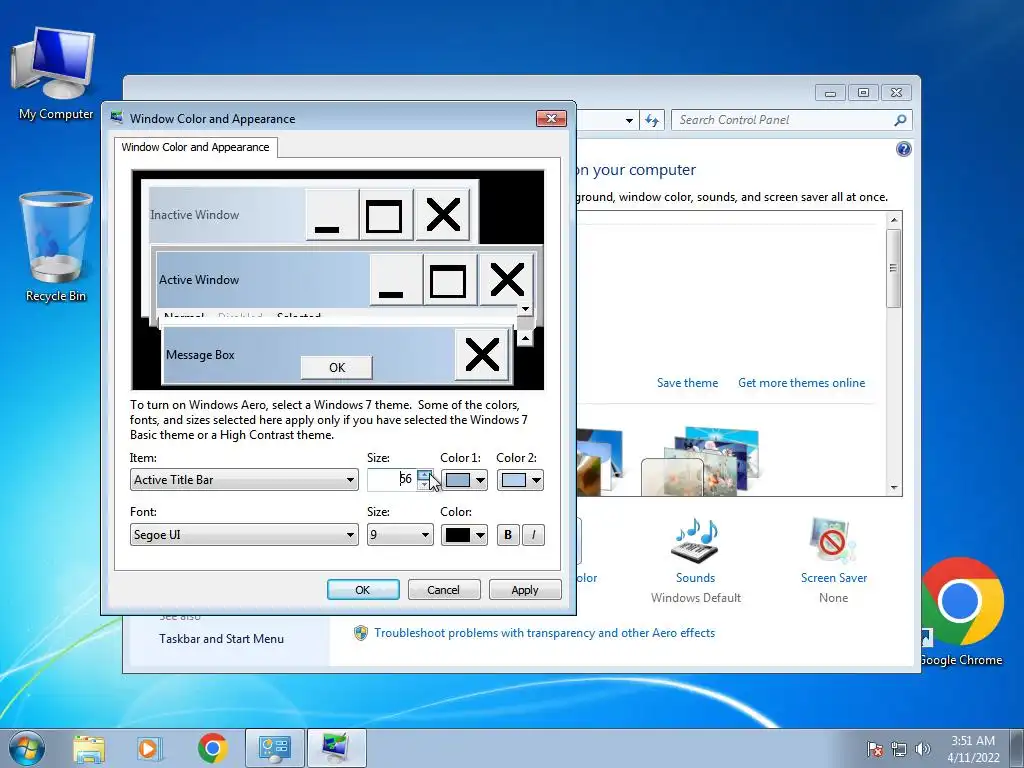This screenshot has width=1024, height=768.
Task: Click Get more themes online link
Action: click(801, 383)
